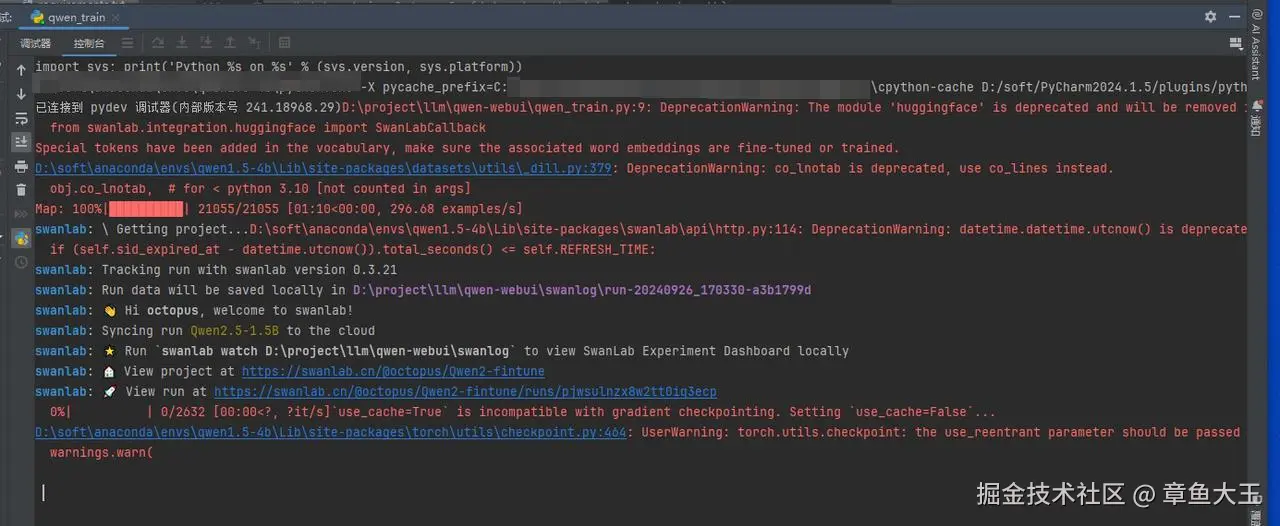Open the evaluate expression calculator icon
The image size is (1280, 526).
point(285,43)
